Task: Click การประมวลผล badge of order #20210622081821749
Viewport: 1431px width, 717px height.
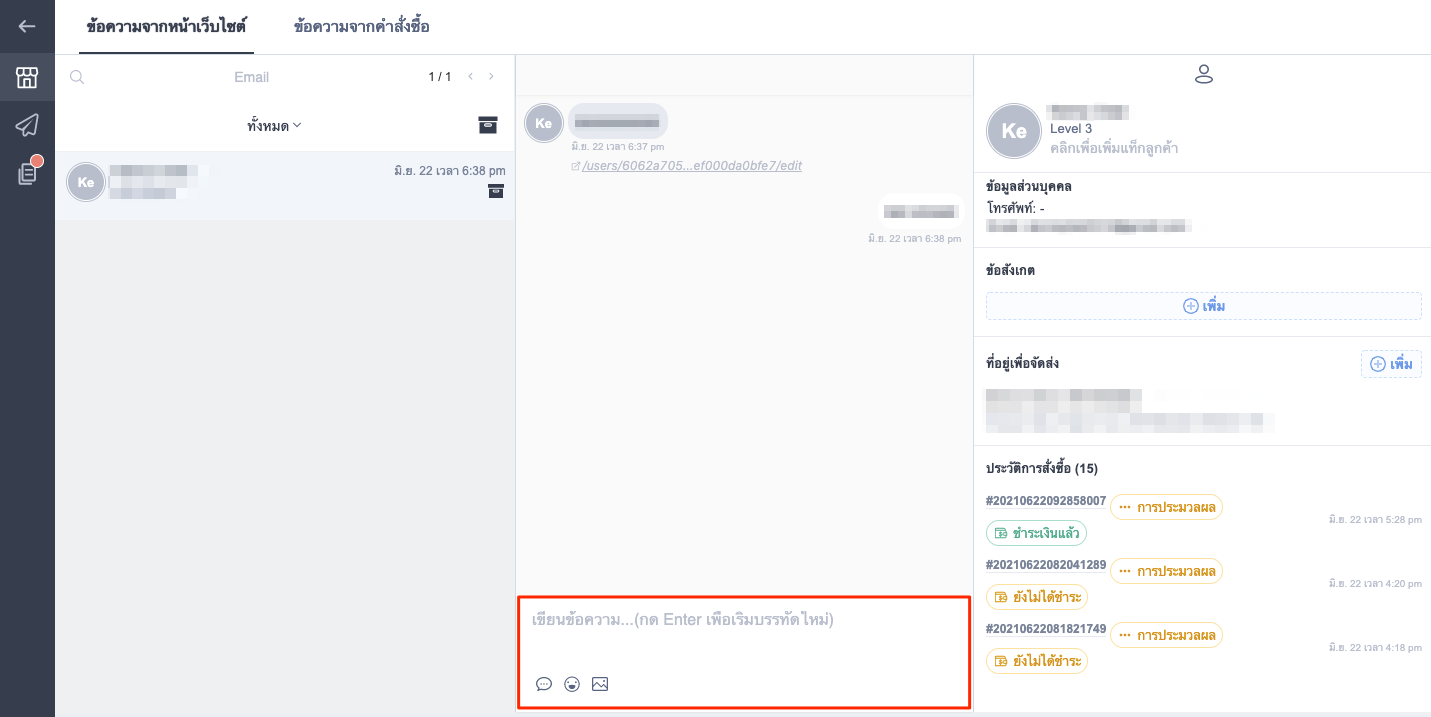Action: tap(1166, 635)
